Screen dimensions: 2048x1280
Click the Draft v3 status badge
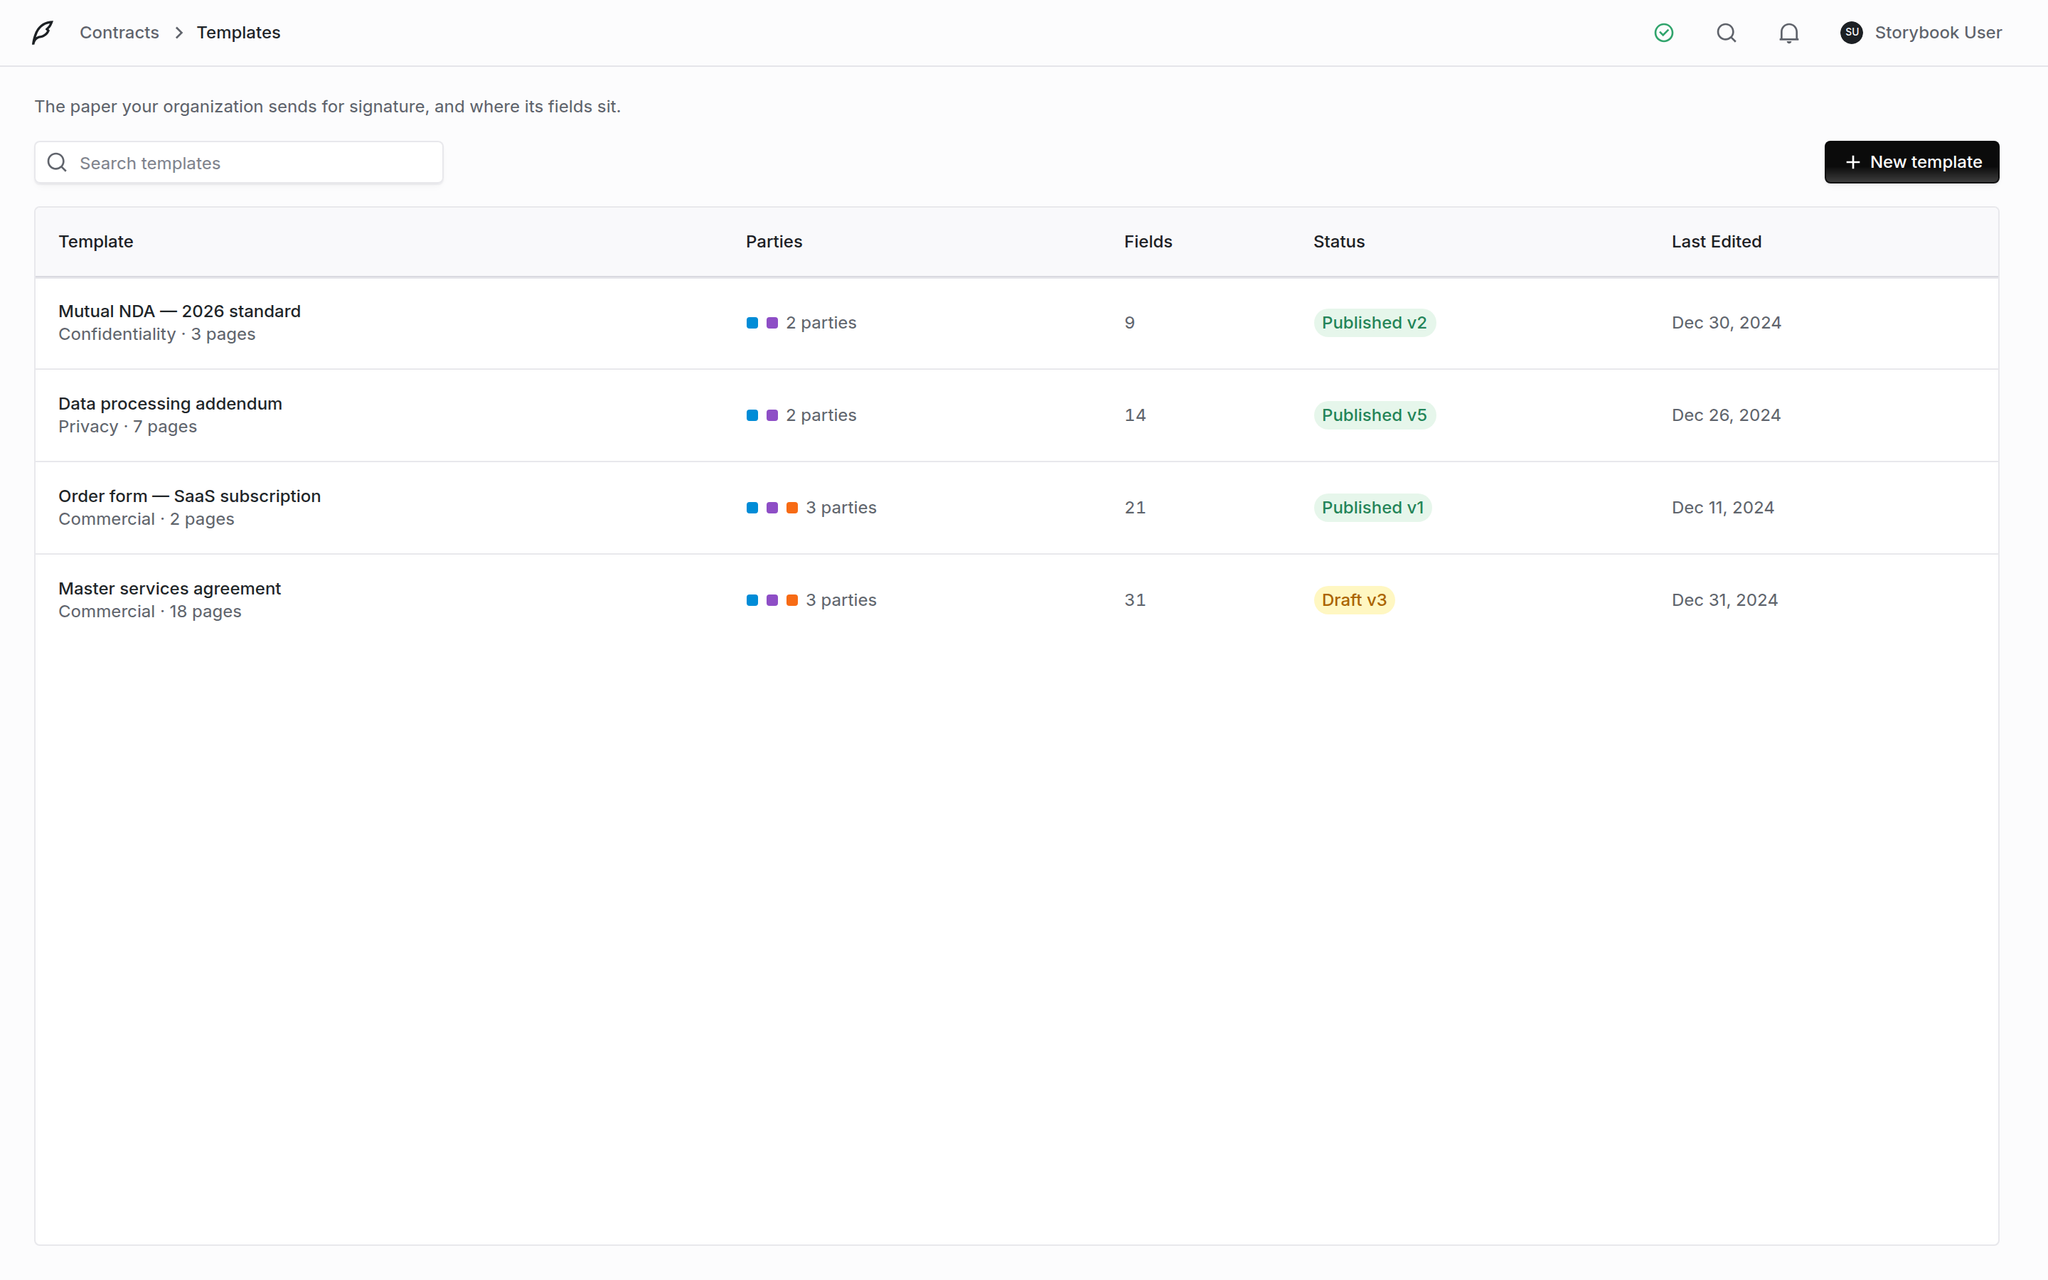[x=1354, y=600]
